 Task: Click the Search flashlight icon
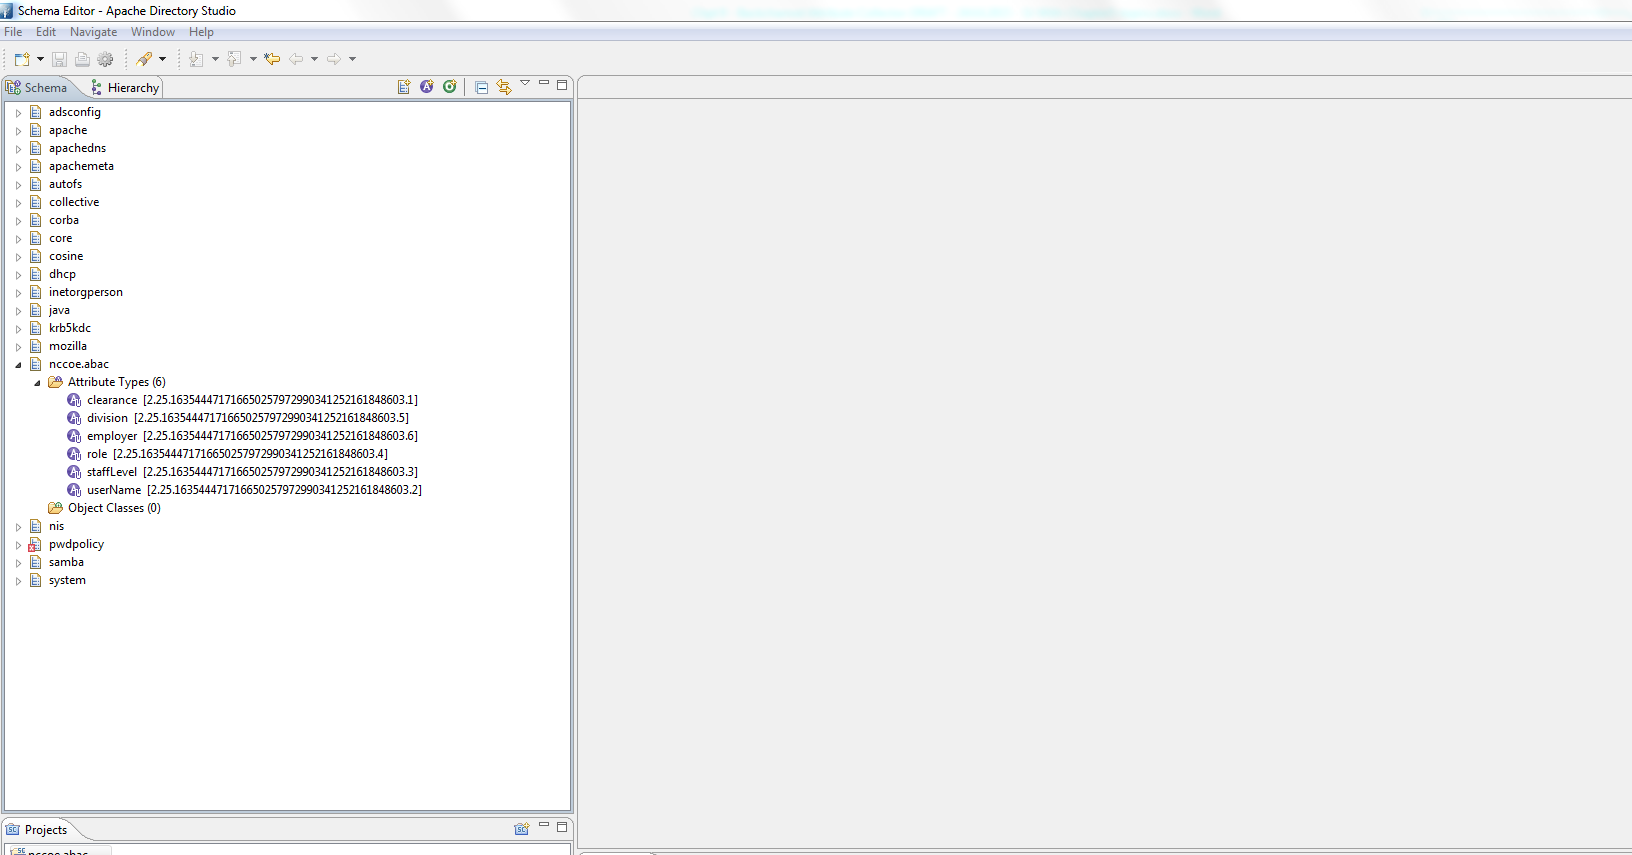coord(144,59)
